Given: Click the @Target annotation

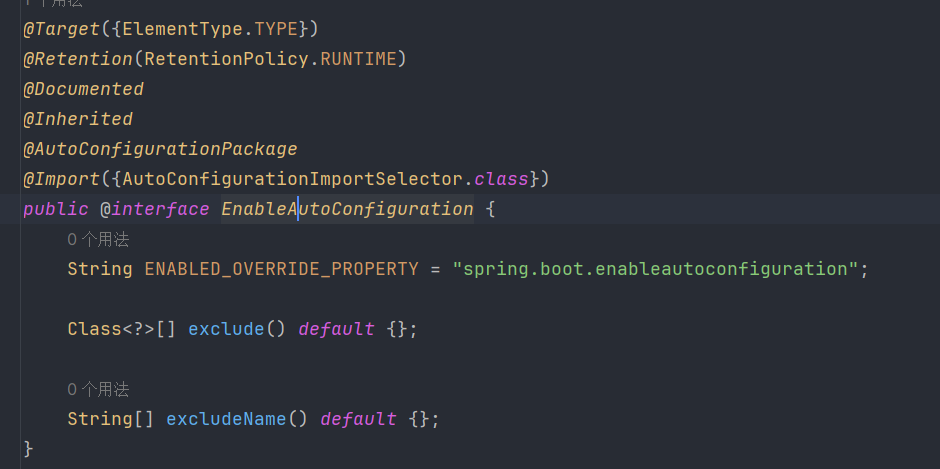Looking at the screenshot, I should [x=60, y=29].
